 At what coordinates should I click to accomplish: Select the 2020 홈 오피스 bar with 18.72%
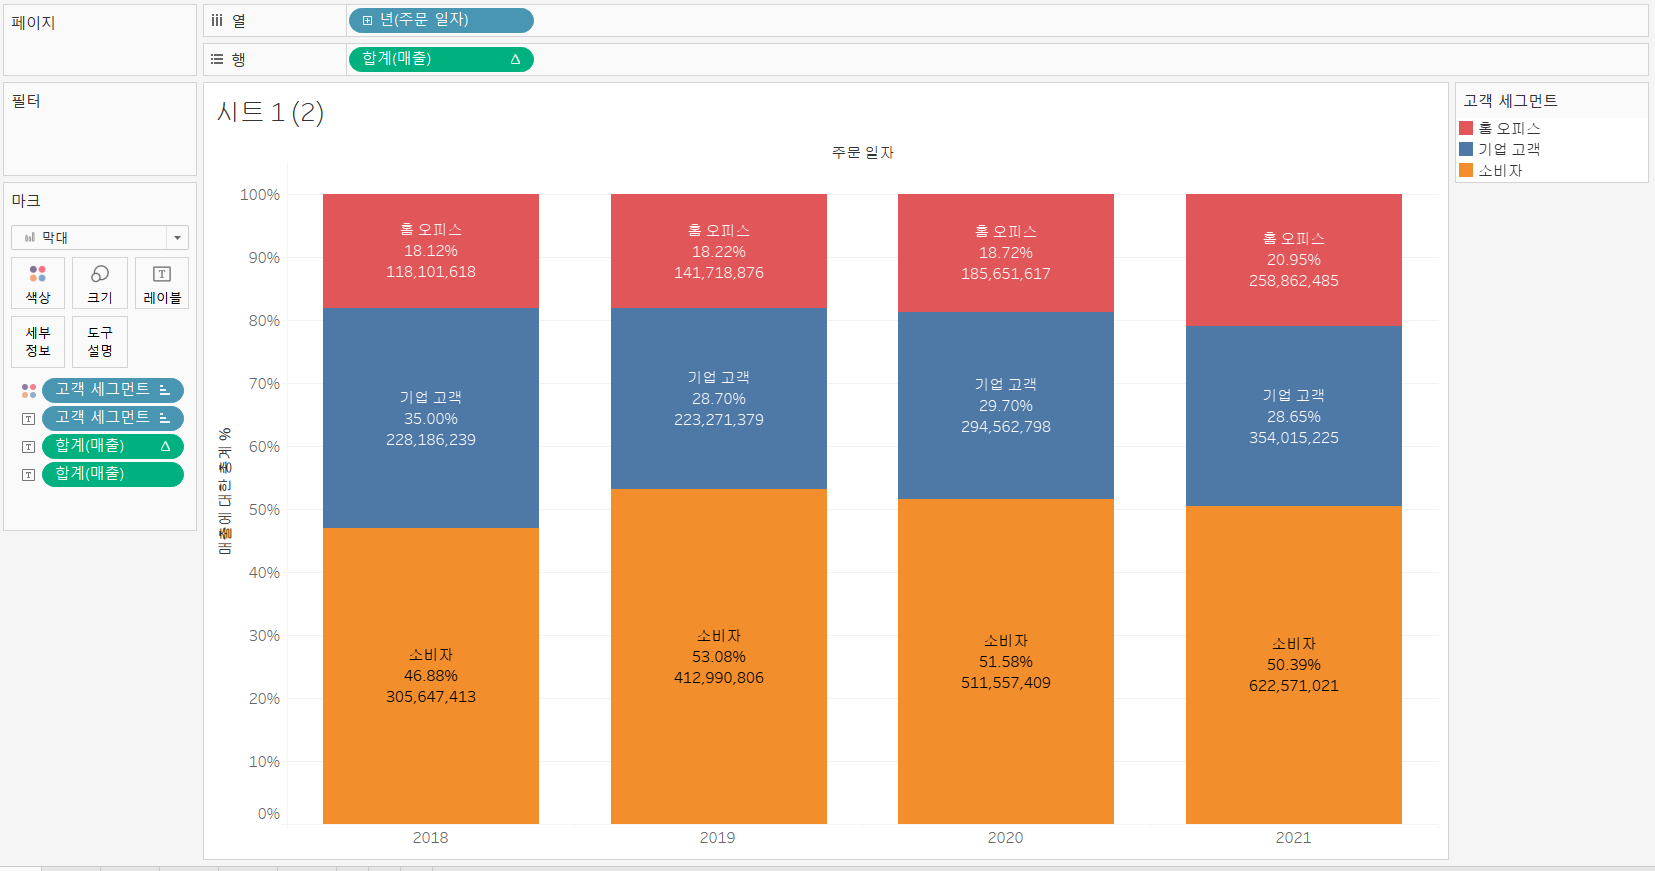click(x=1006, y=253)
